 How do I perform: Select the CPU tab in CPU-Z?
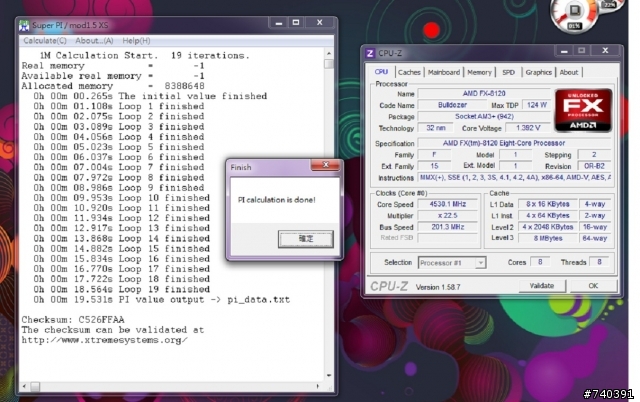coord(381,72)
